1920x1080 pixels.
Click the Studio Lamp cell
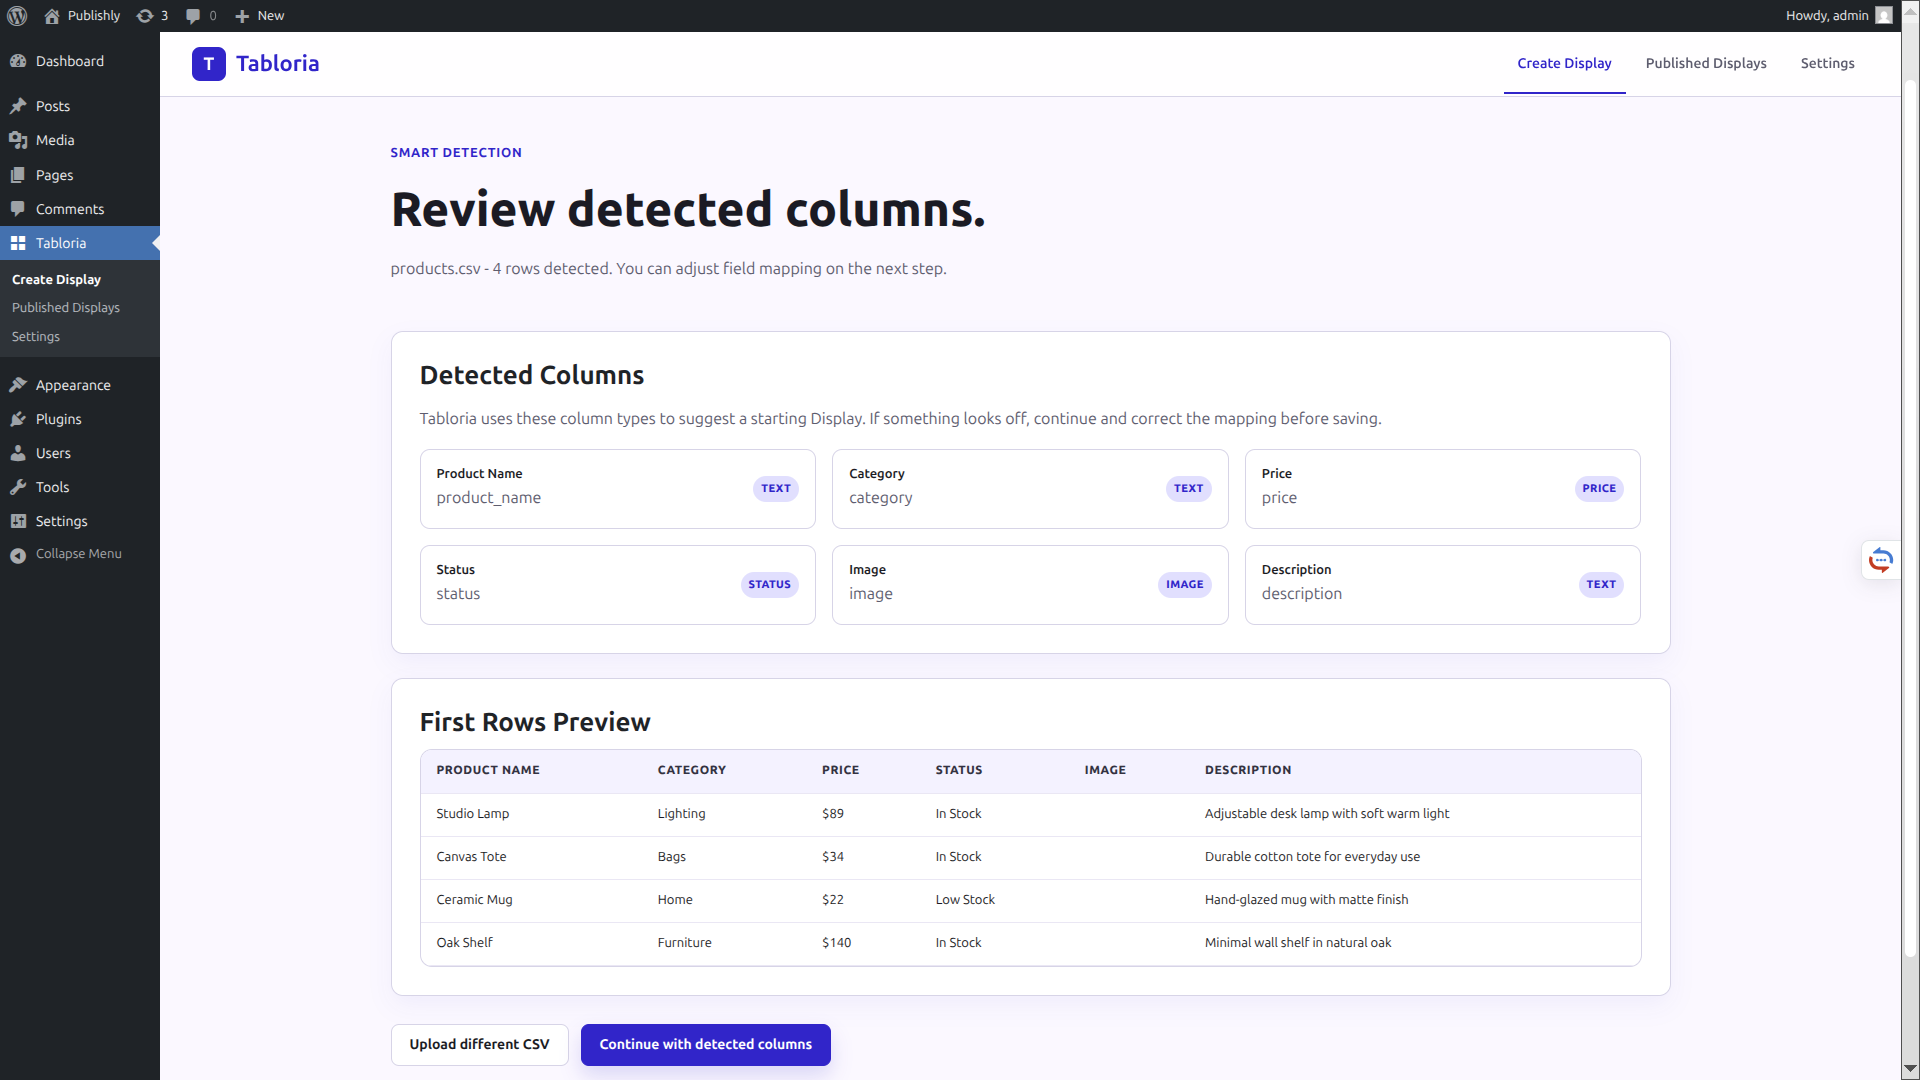point(473,814)
